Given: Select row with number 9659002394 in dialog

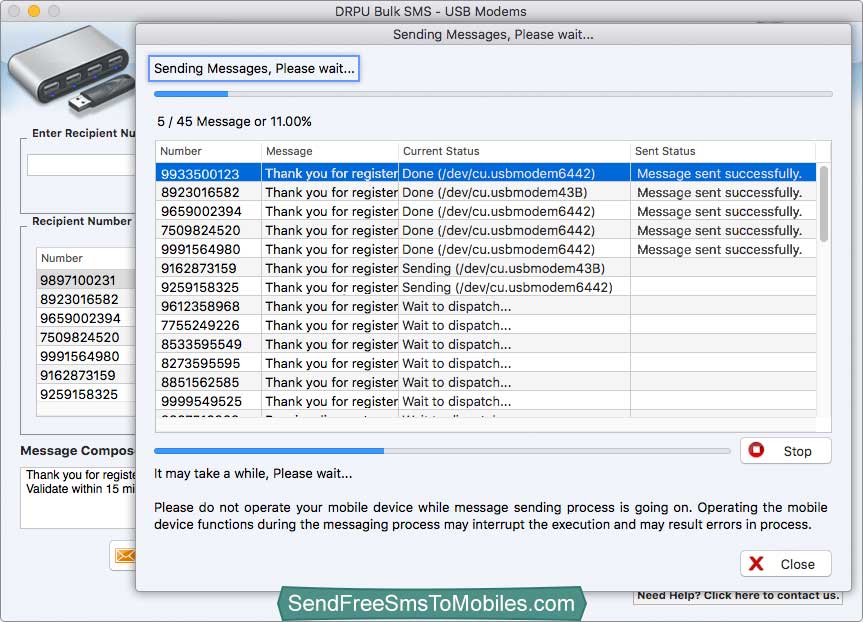Looking at the screenshot, I should 485,211.
